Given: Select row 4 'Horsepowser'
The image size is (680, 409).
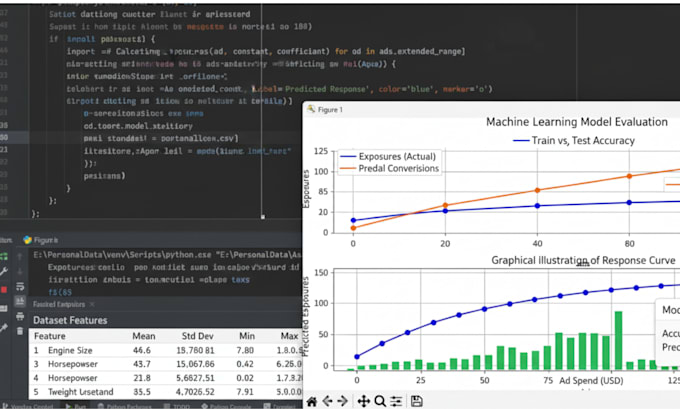Looking at the screenshot, I should (166, 378).
